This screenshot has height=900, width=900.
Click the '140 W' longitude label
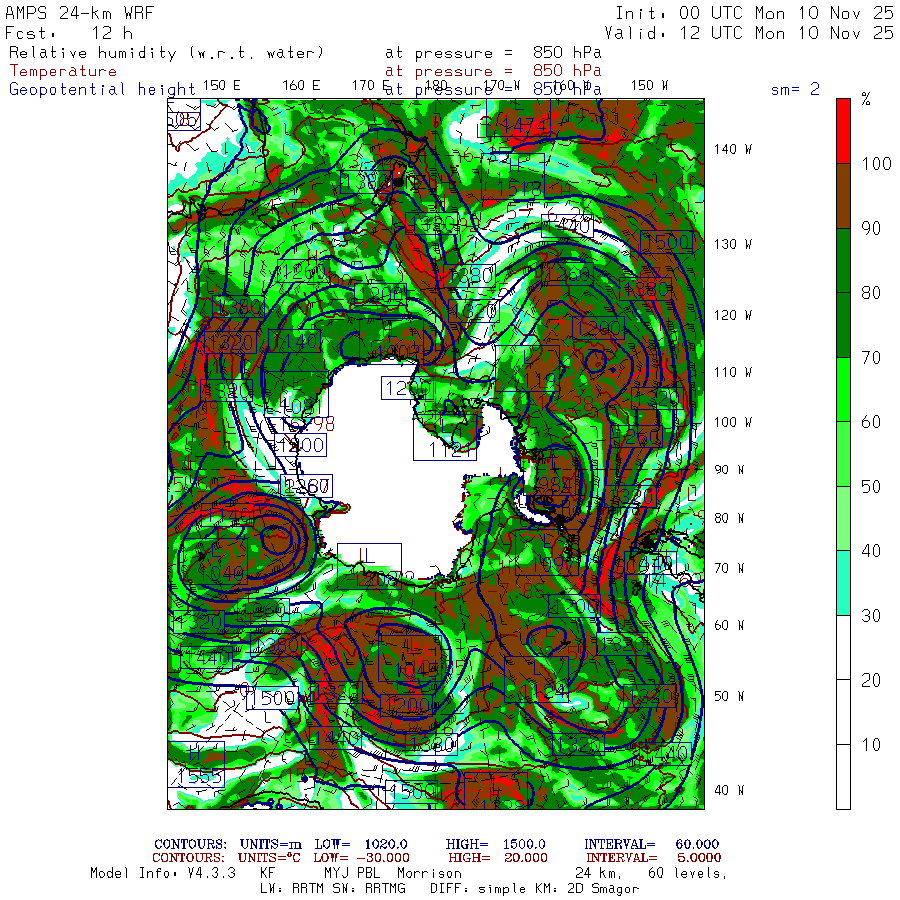point(733,149)
